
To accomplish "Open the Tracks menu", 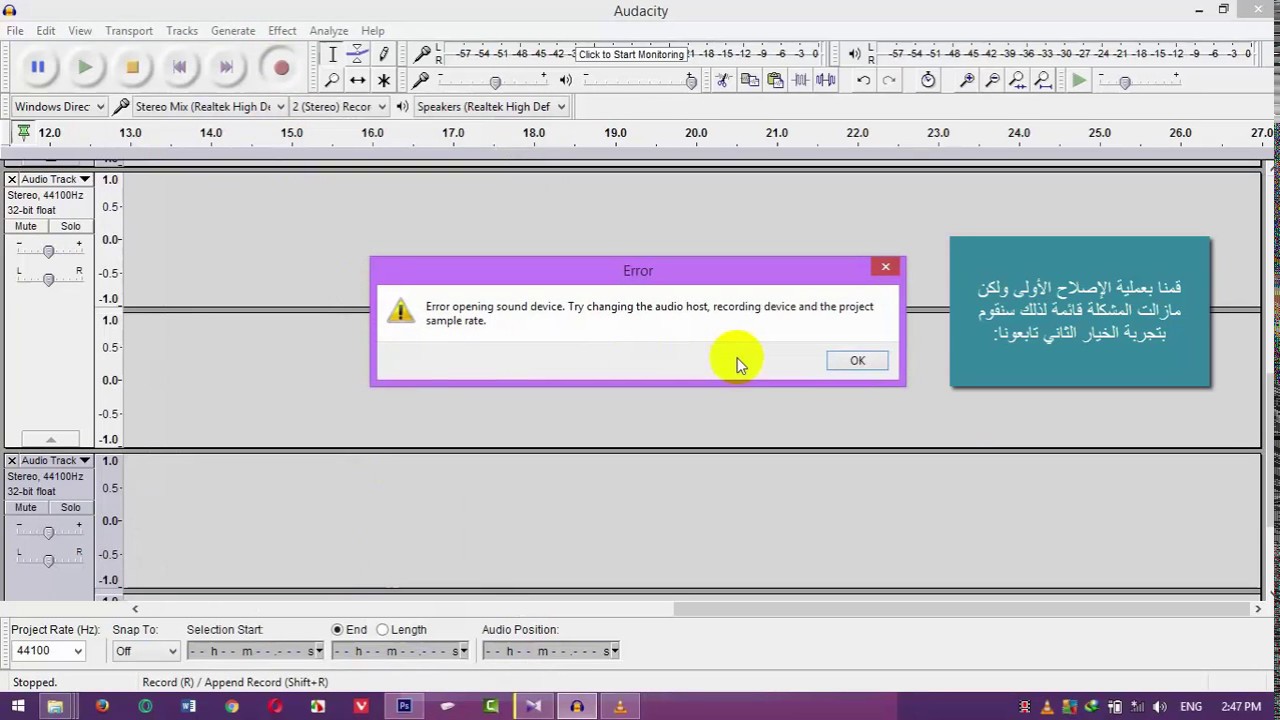I will pos(182,31).
